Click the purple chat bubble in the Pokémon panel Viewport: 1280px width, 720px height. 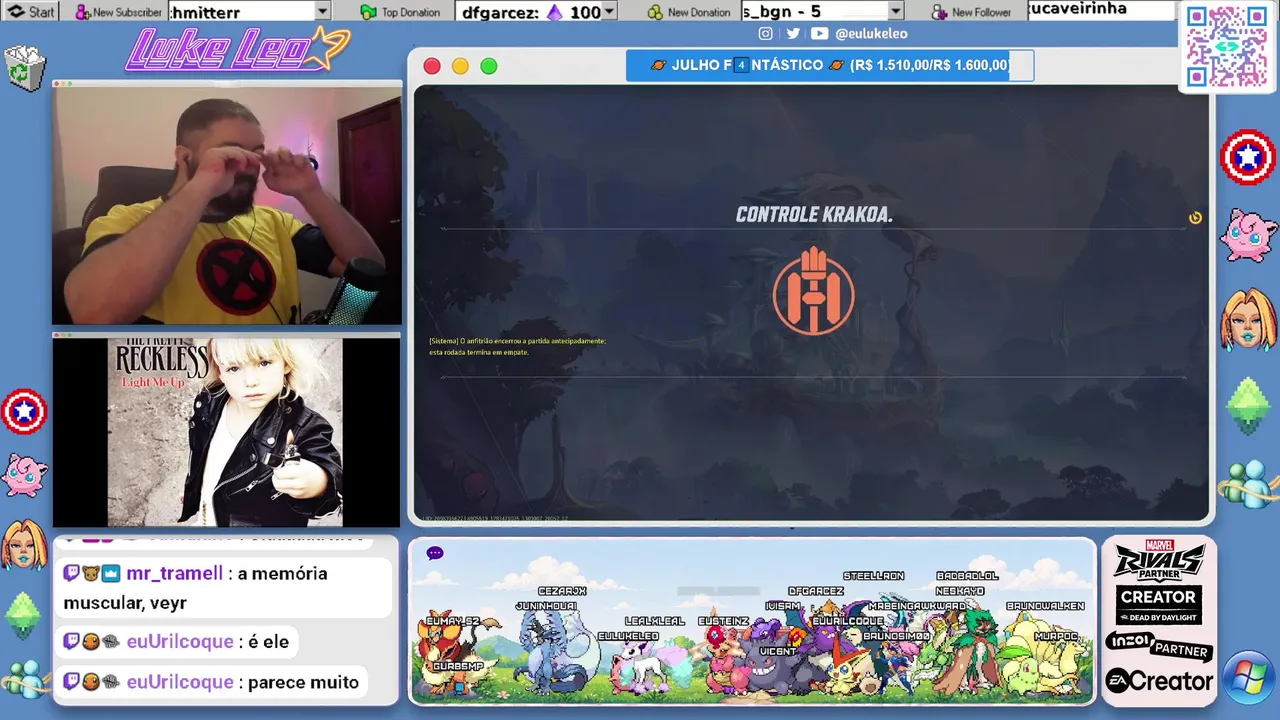pos(435,553)
